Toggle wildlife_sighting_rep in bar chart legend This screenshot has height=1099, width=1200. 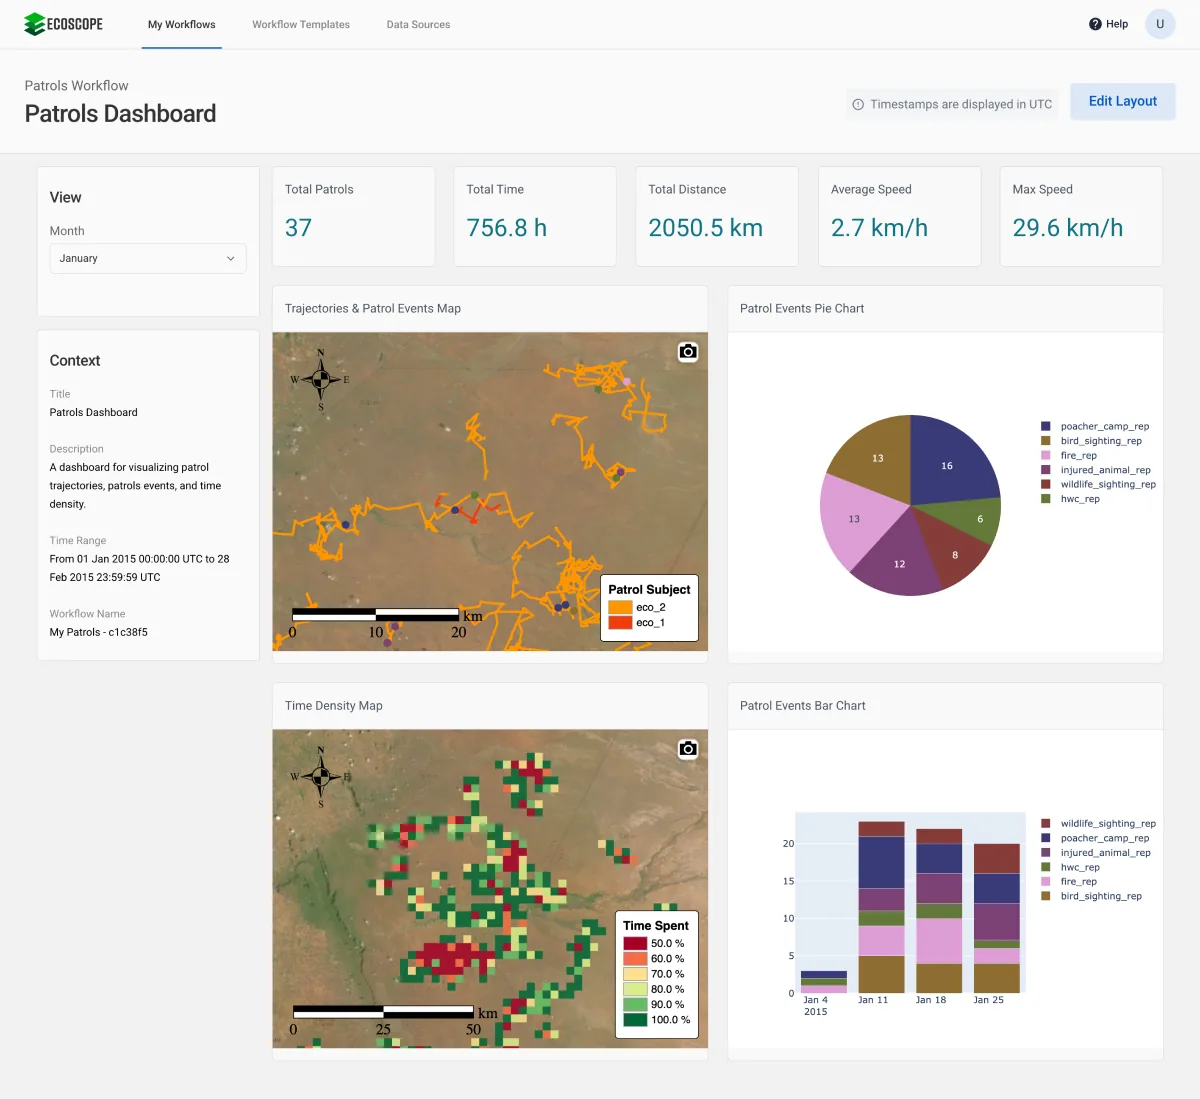1098,824
